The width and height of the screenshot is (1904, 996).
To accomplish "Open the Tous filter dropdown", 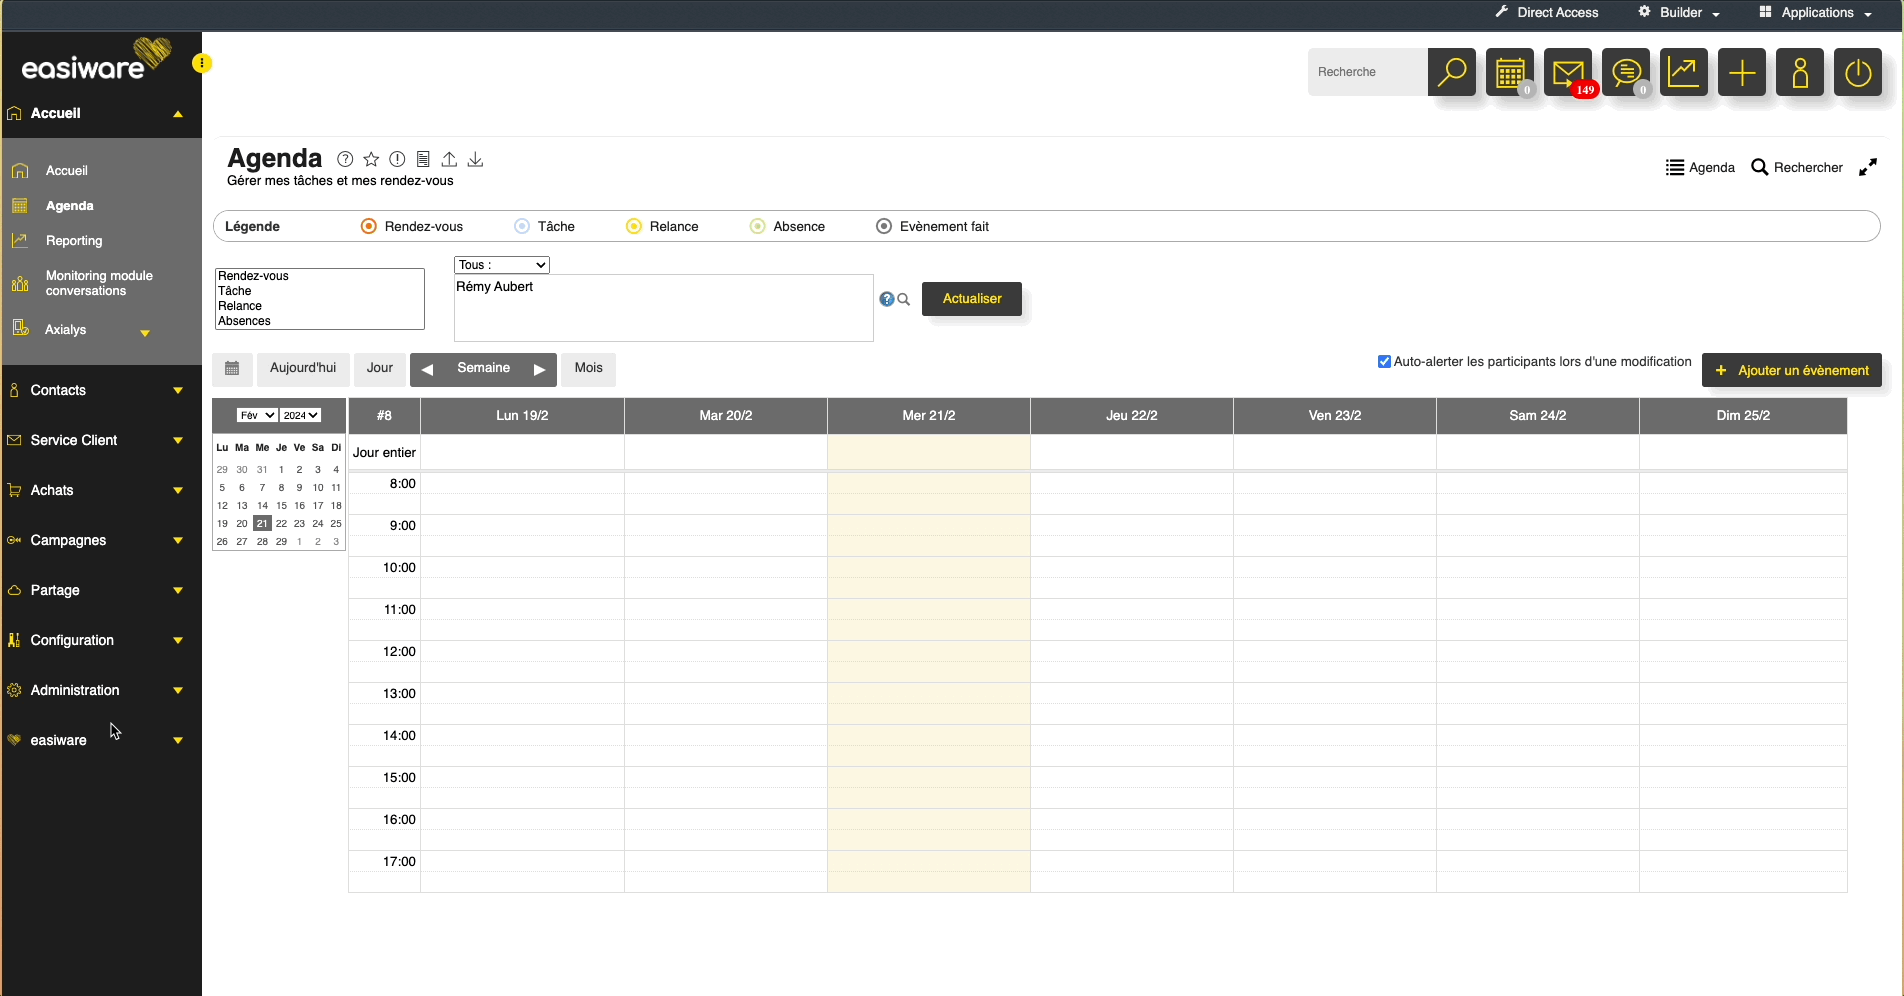I will [502, 265].
